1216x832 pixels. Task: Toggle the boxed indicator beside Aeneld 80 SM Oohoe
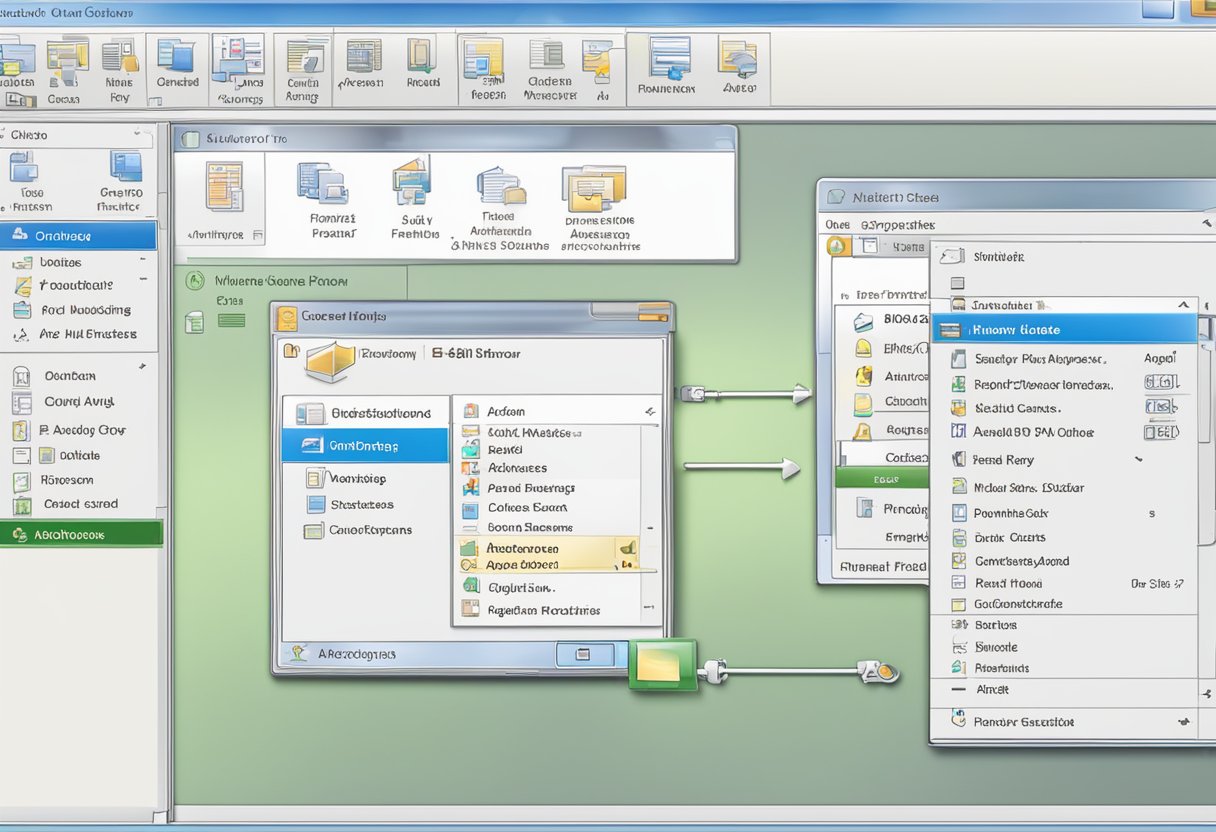coord(1160,433)
